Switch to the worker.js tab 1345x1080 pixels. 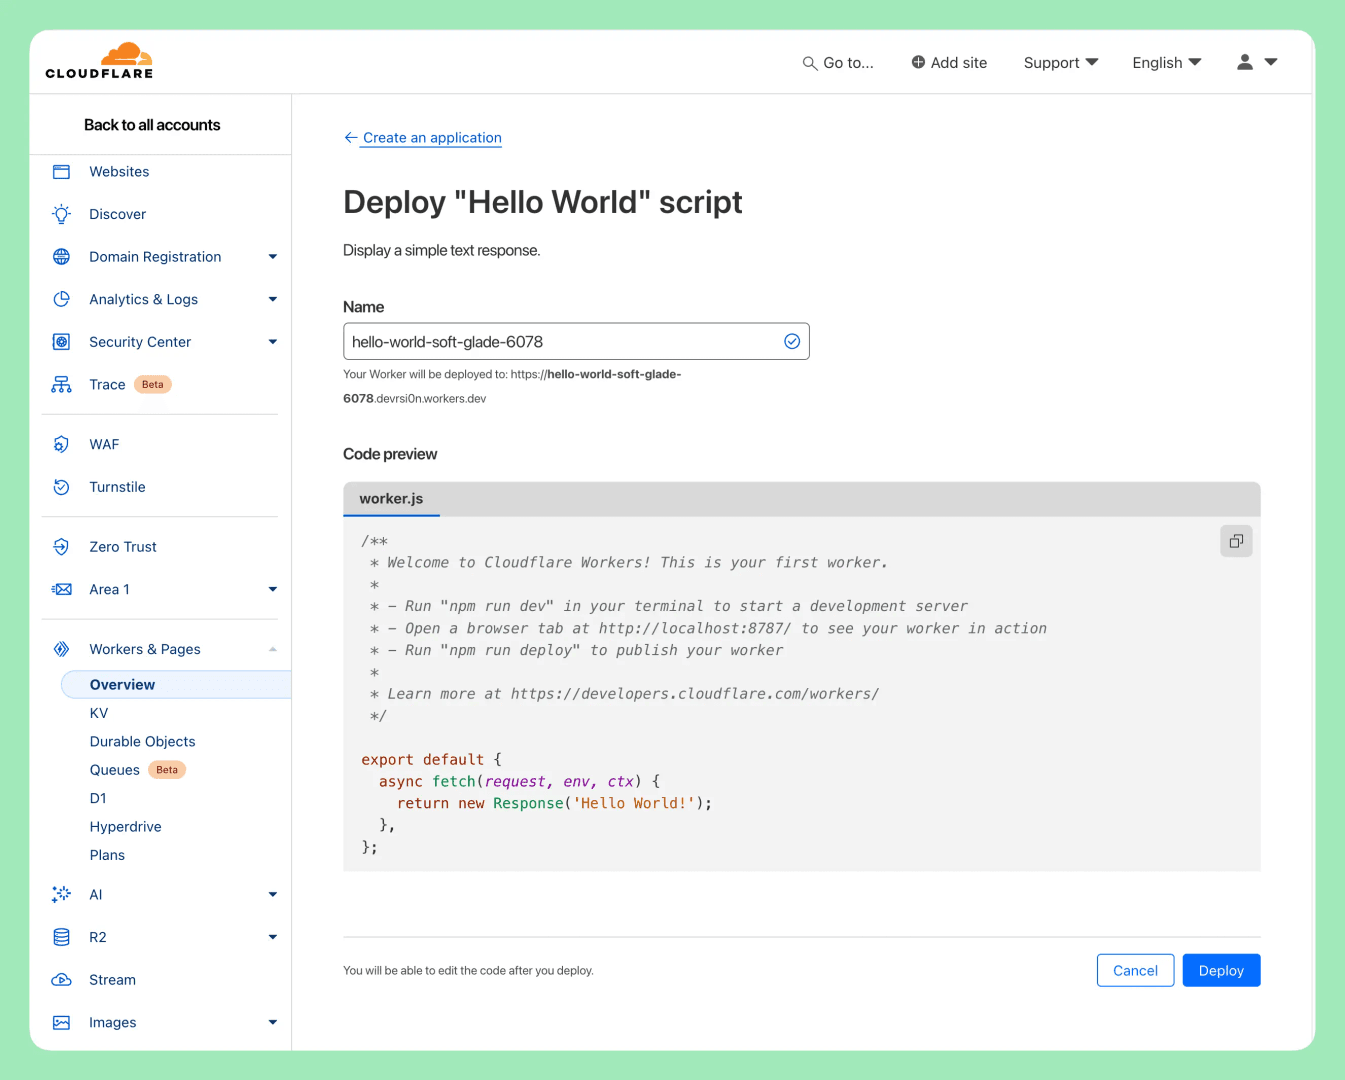[391, 498]
